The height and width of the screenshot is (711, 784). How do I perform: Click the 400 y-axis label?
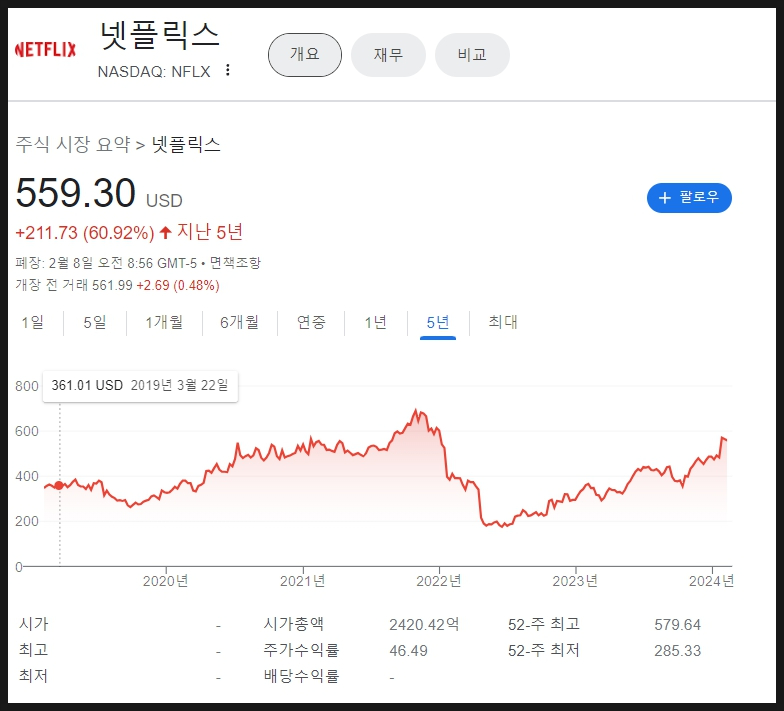tap(26, 476)
